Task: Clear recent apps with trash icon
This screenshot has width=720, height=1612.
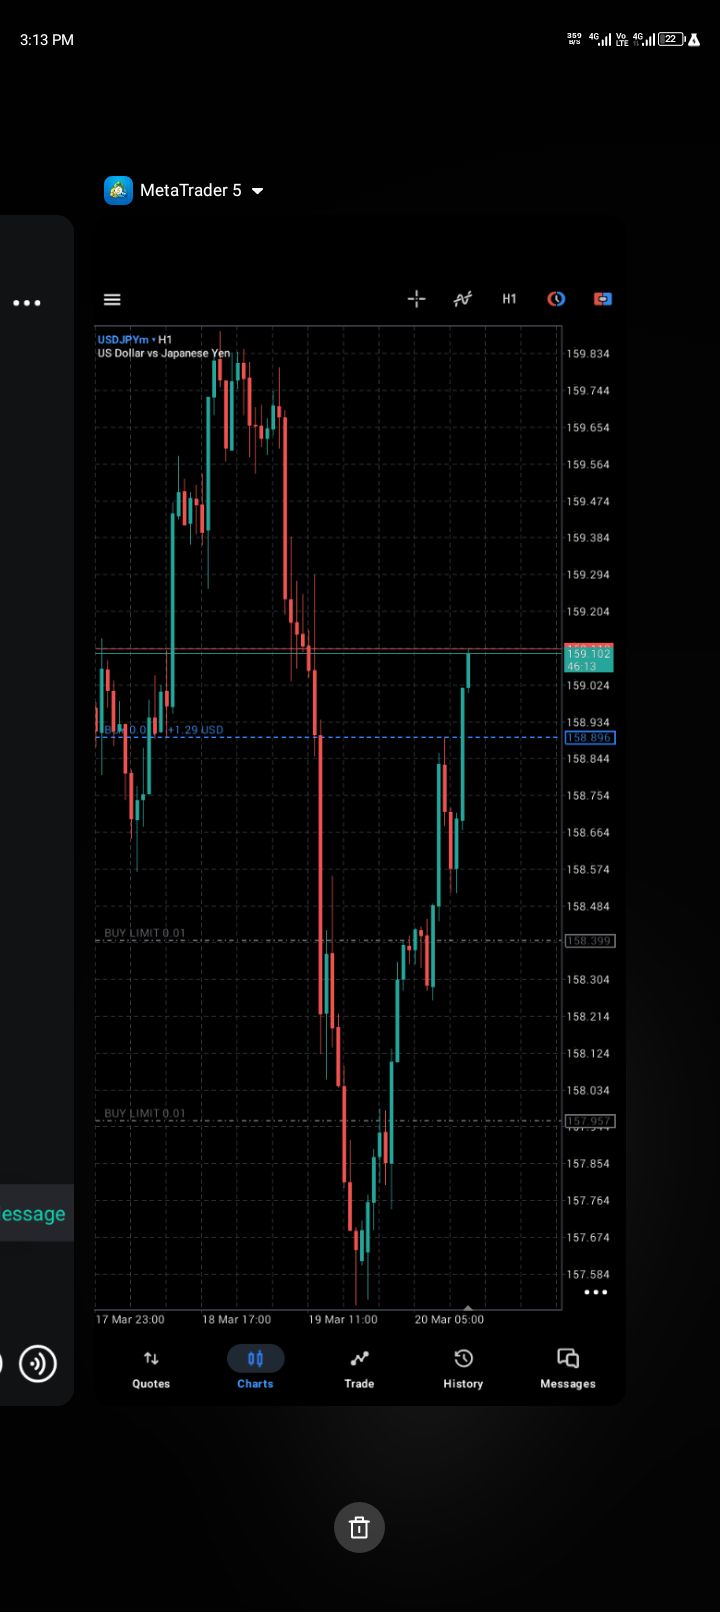Action: pos(359,1527)
